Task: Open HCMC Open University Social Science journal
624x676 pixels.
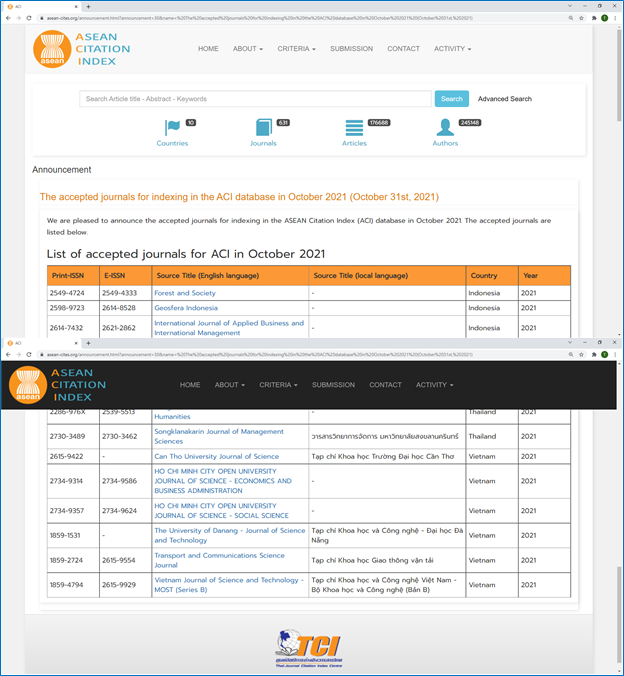Action: (x=222, y=510)
